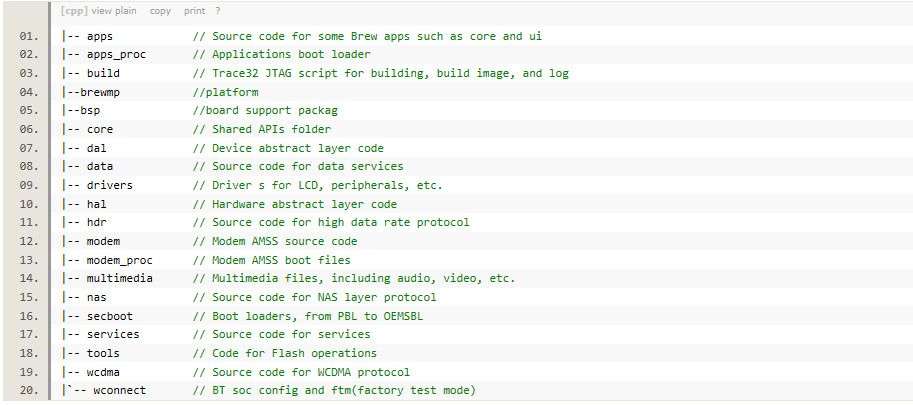Click the comment 'Code for Flash operations'
The image size is (913, 405).
click(294, 353)
